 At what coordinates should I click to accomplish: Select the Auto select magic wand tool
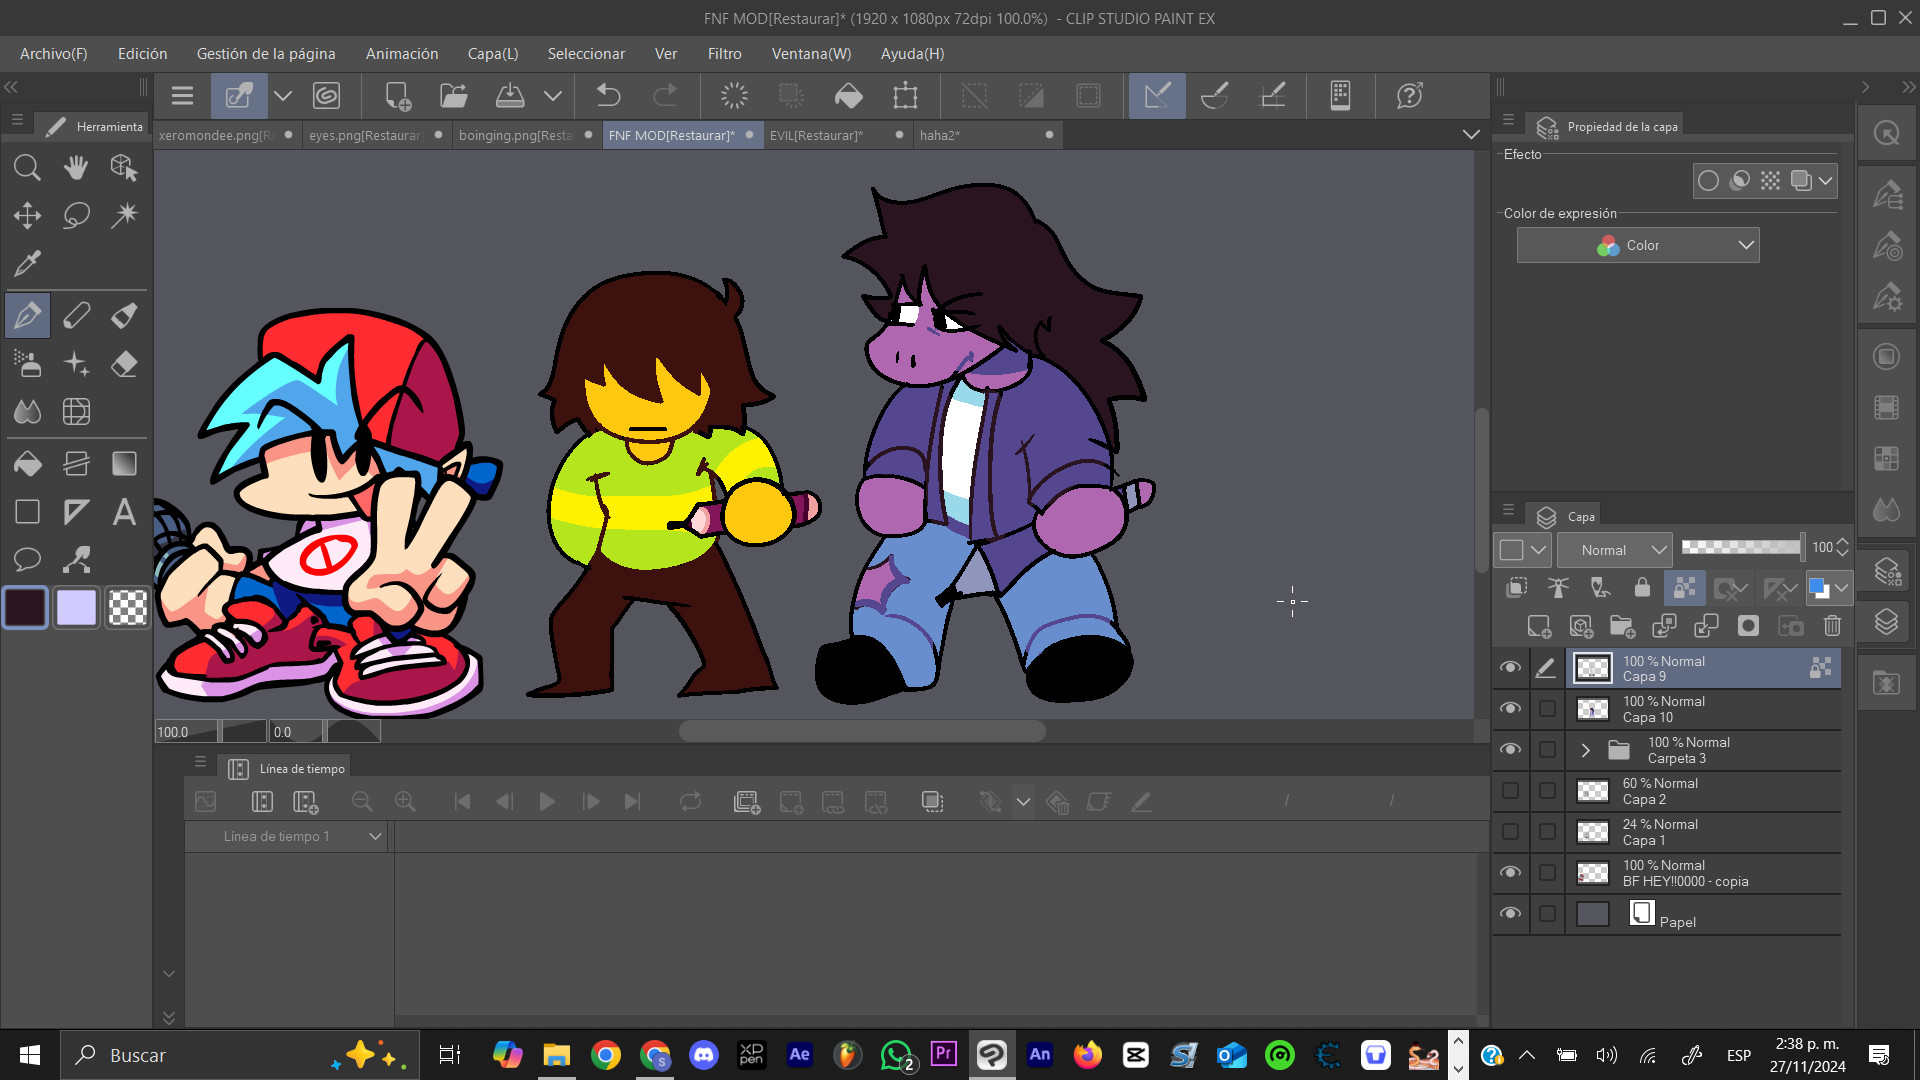point(124,215)
